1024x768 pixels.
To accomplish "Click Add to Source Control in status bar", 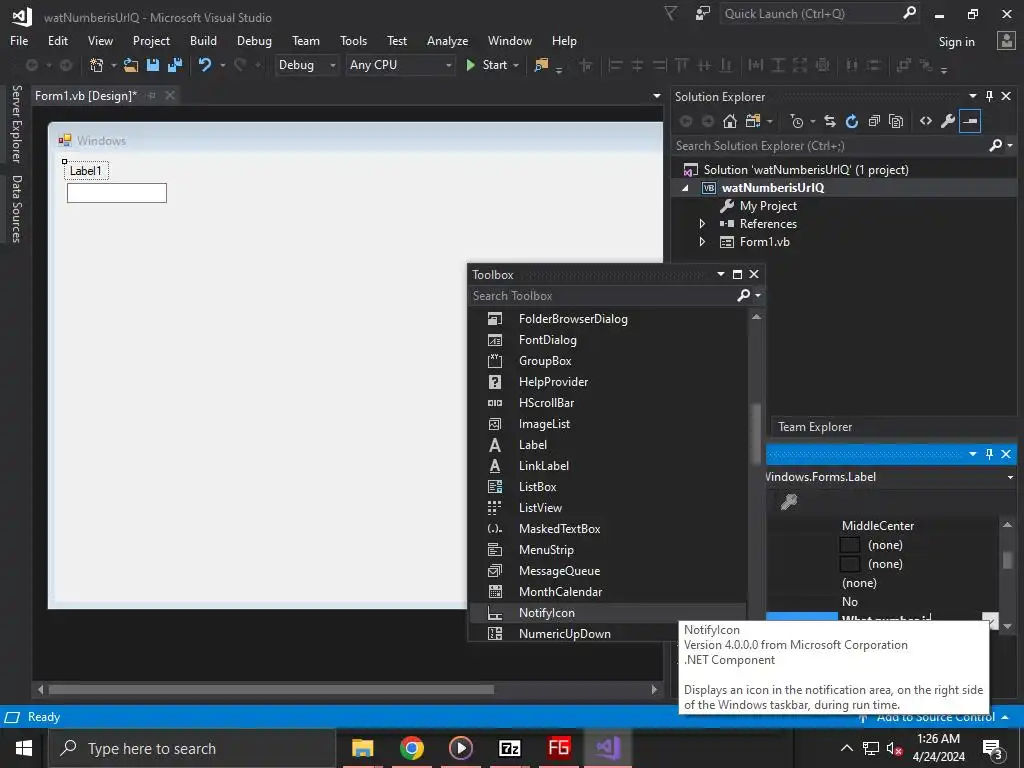I will point(935,717).
